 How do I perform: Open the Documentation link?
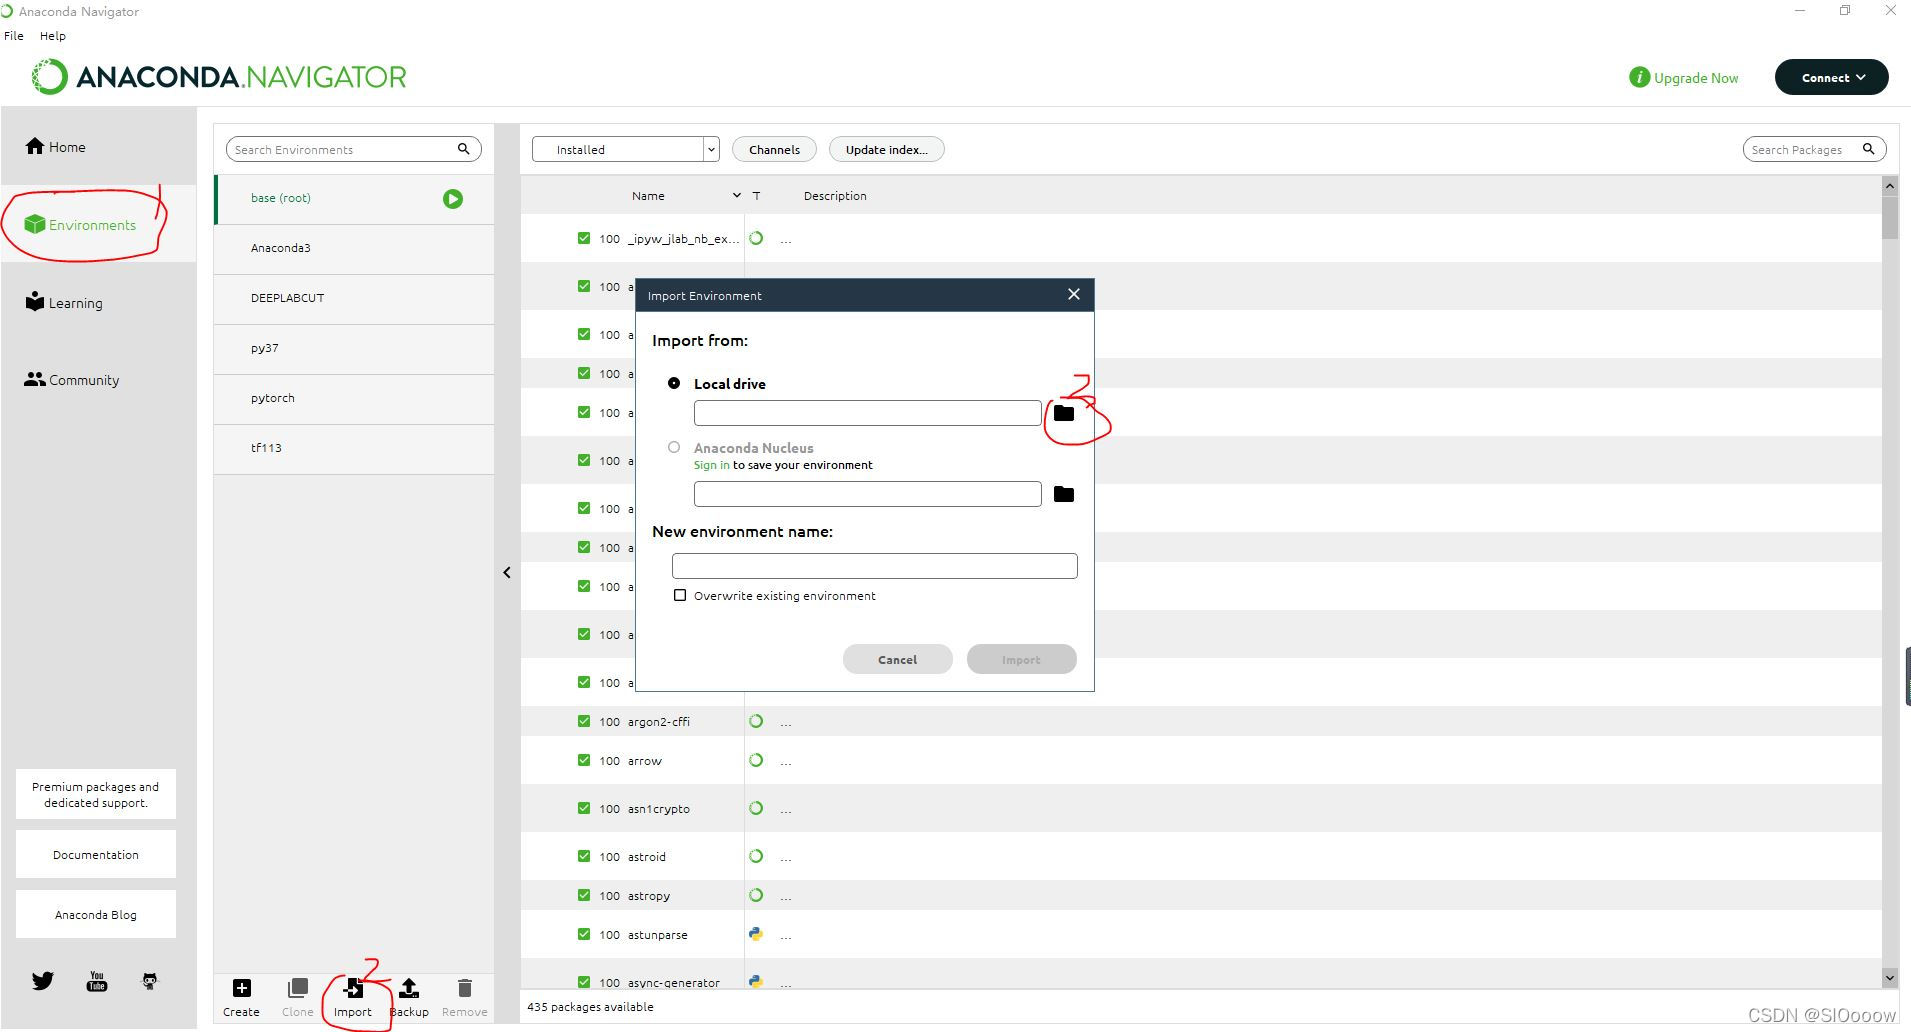[96, 855]
